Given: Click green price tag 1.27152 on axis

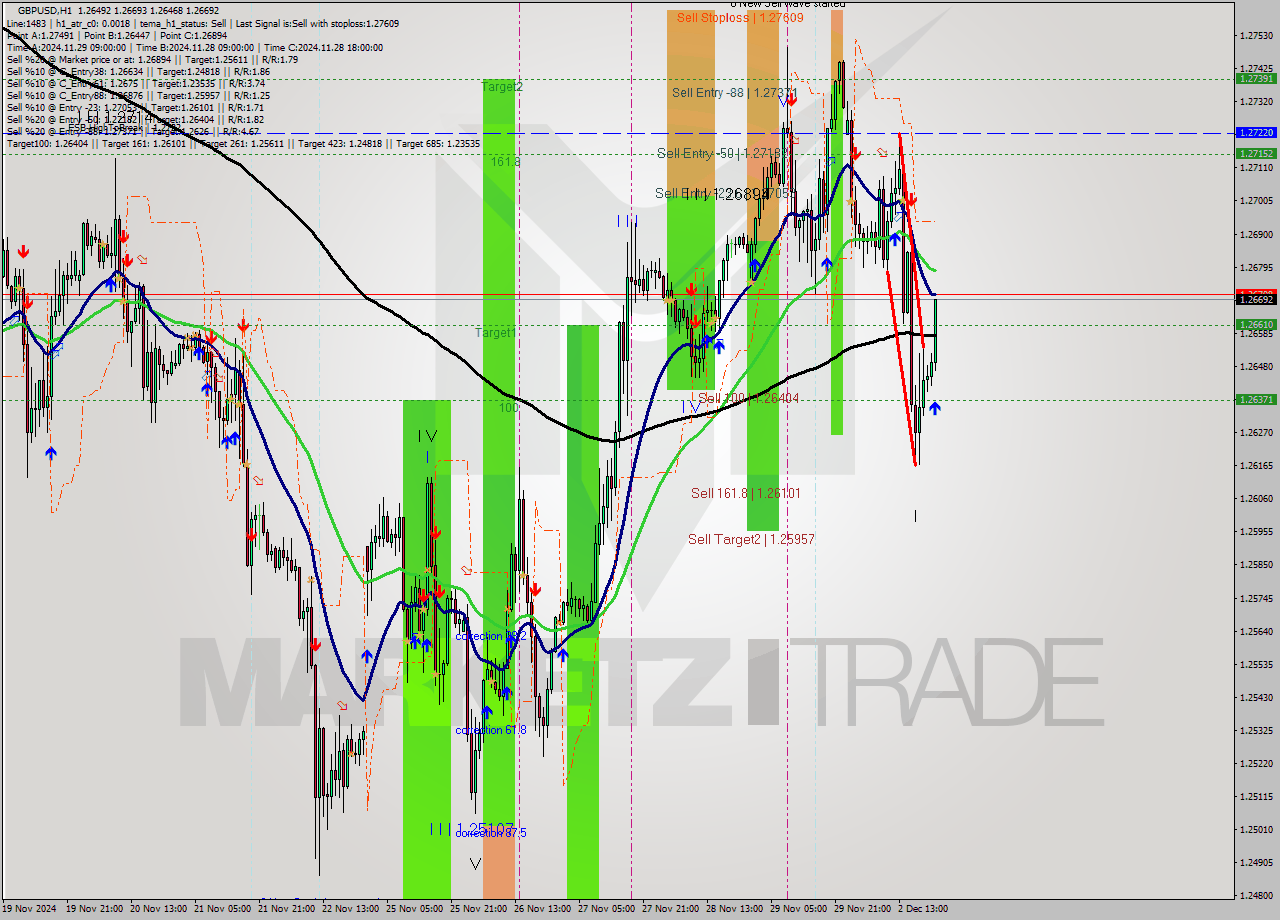Looking at the screenshot, I should (x=1255, y=153).
